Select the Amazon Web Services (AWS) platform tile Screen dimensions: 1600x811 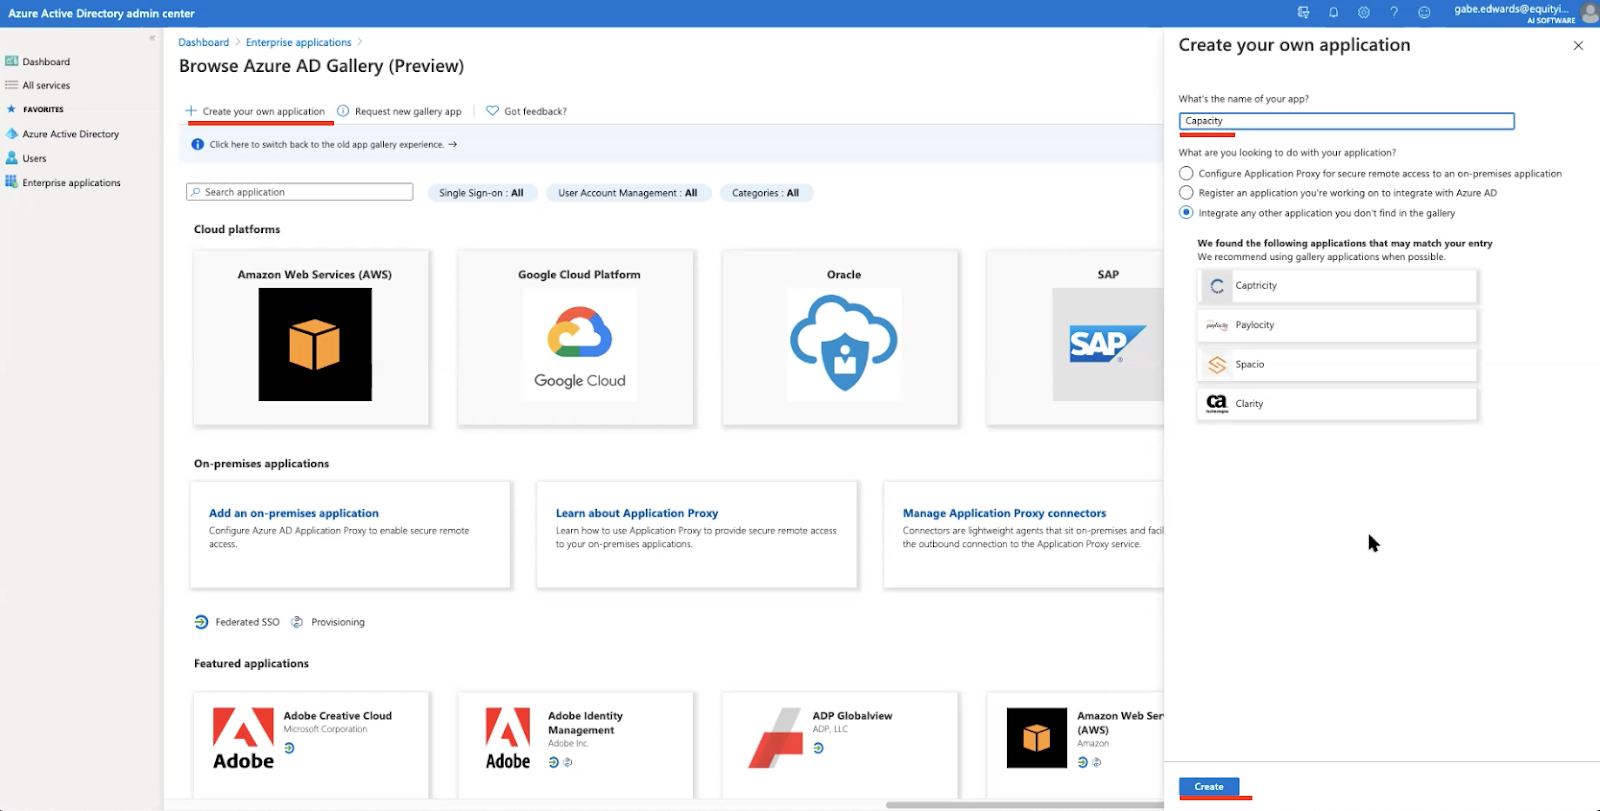(312, 338)
